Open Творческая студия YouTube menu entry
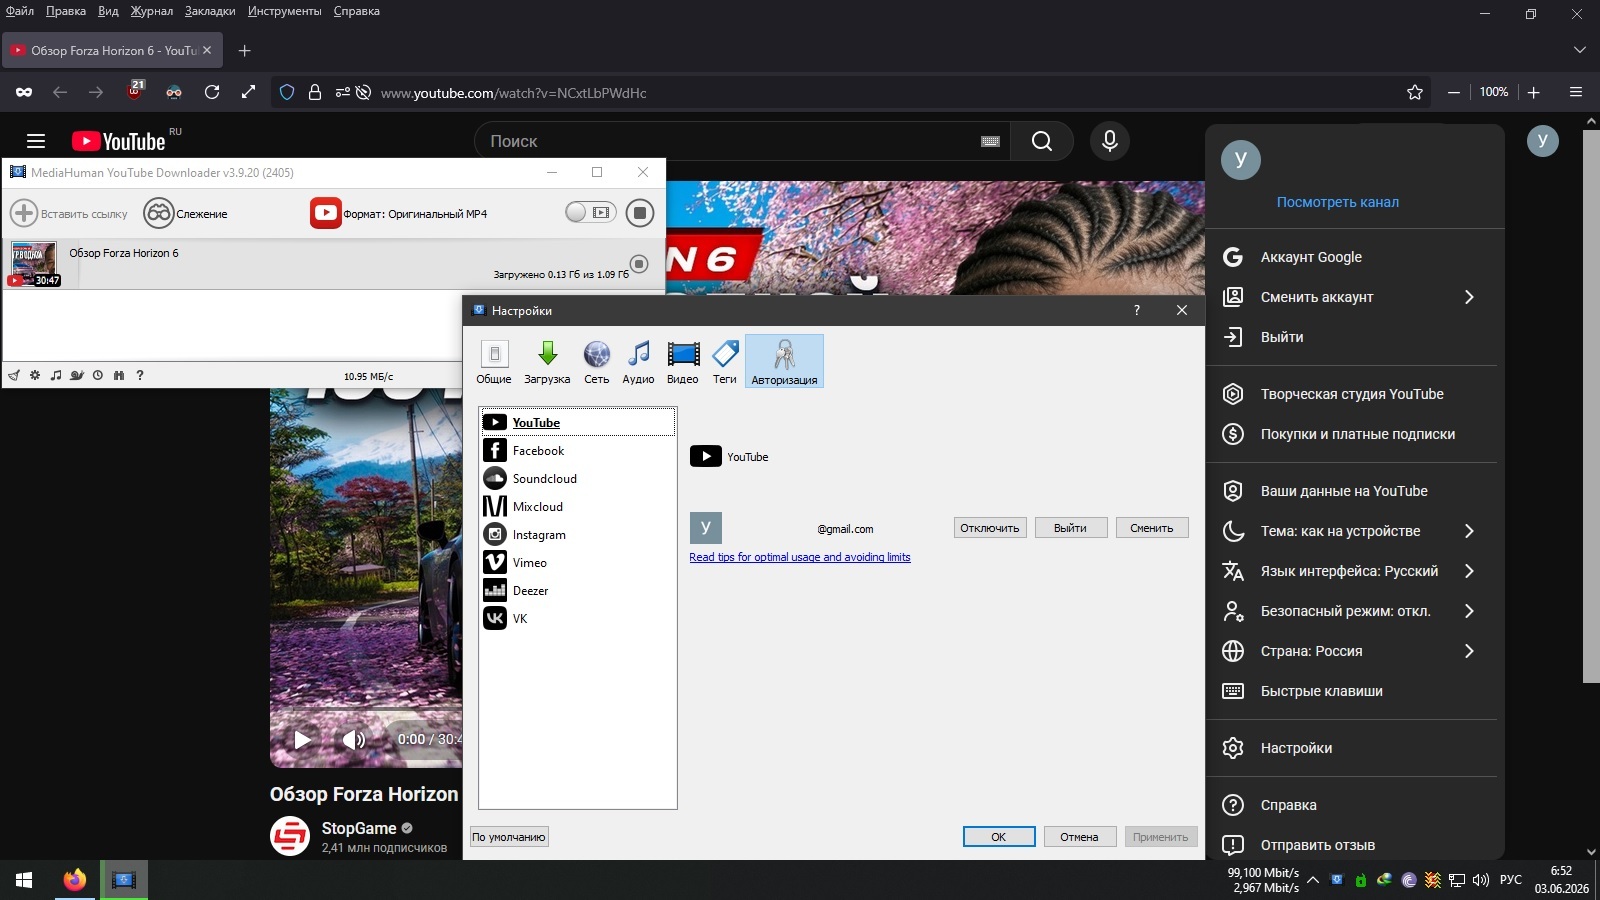This screenshot has height=900, width=1600. (1351, 394)
